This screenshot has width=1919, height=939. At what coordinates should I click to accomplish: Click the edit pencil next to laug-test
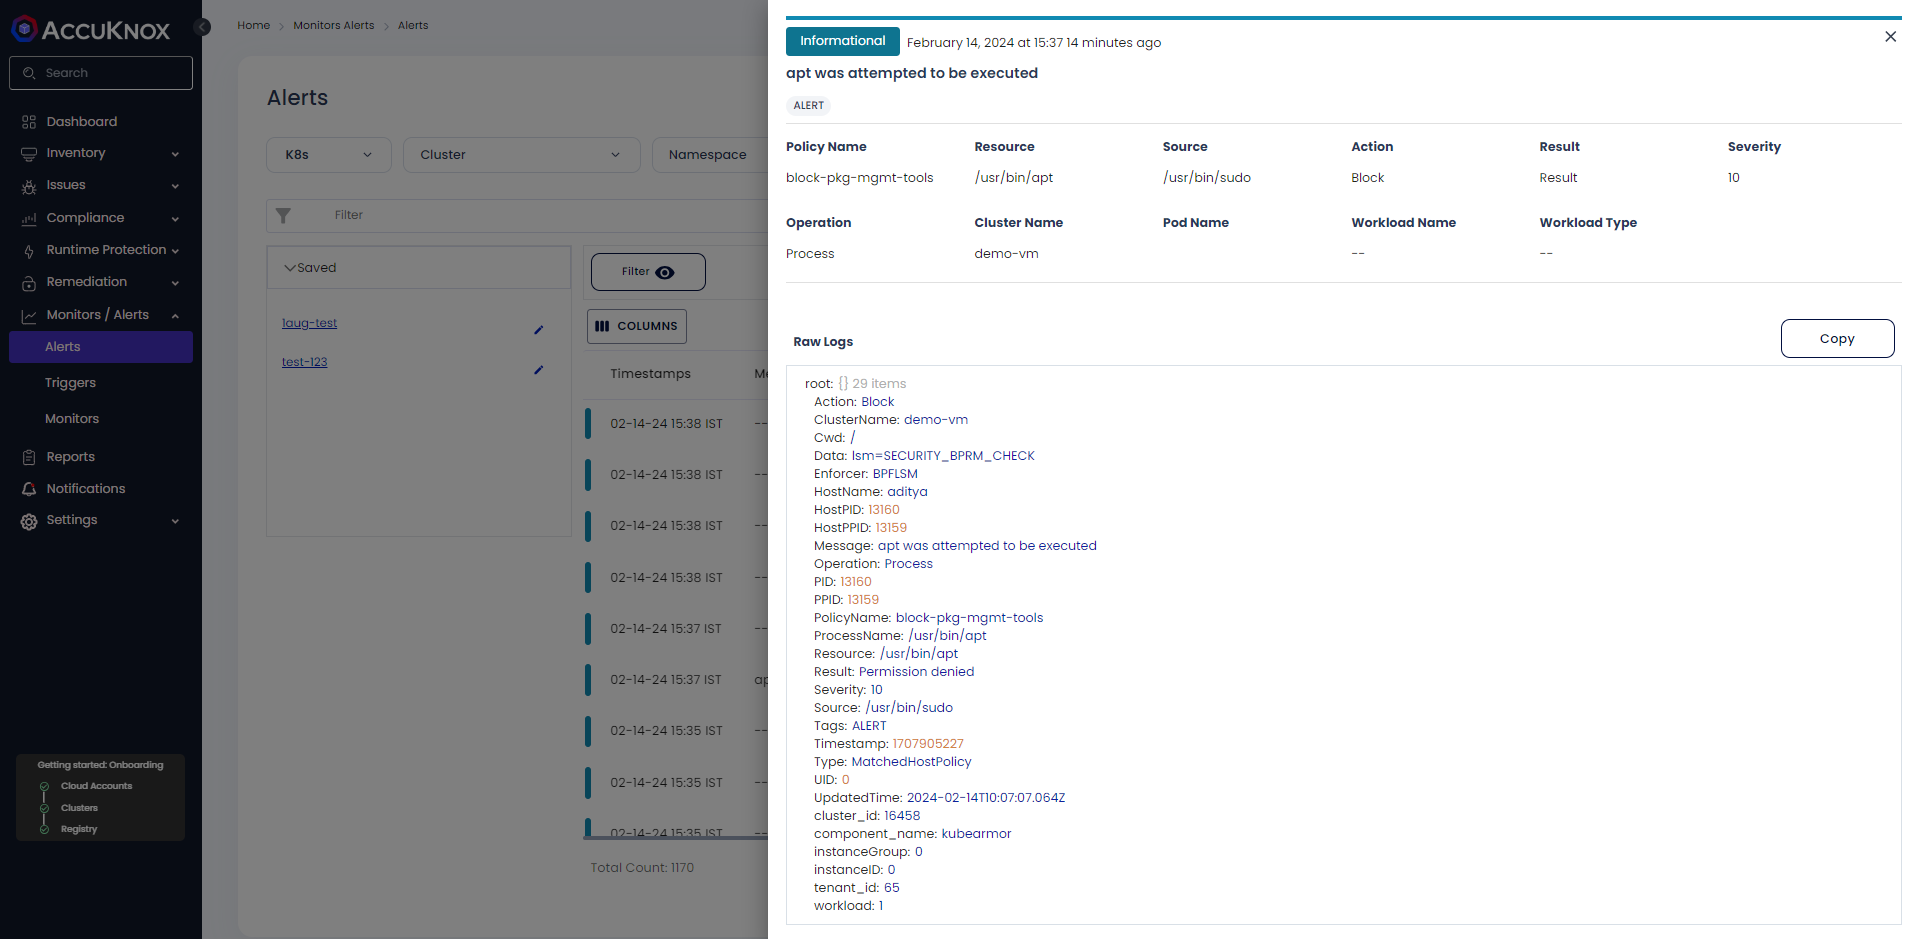point(539,329)
